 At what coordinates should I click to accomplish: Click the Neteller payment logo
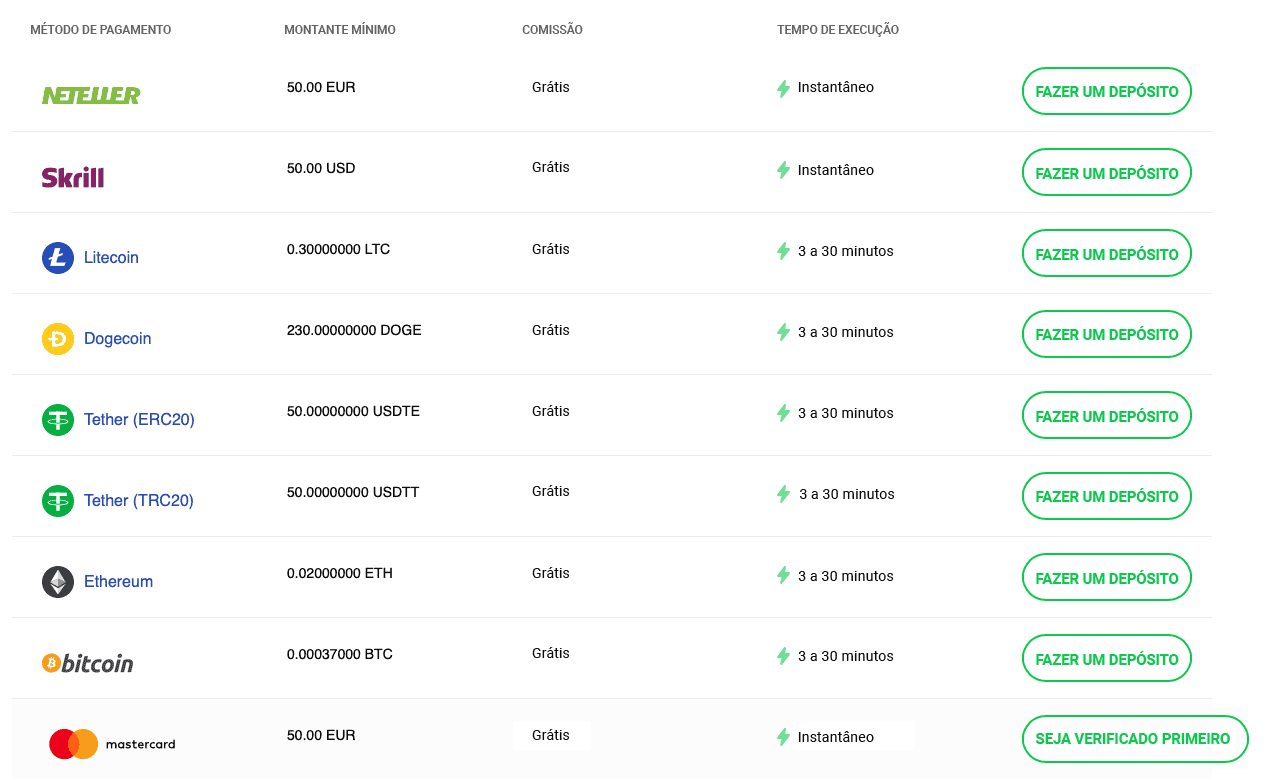(x=91, y=96)
